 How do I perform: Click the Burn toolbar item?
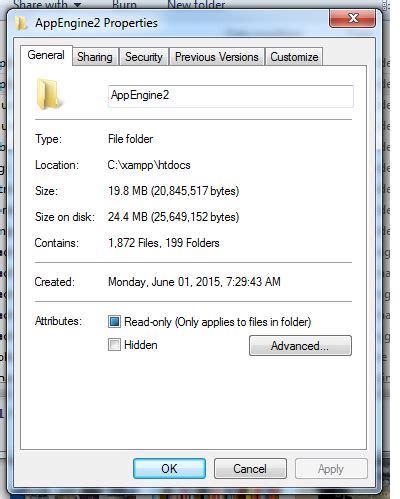(x=124, y=5)
